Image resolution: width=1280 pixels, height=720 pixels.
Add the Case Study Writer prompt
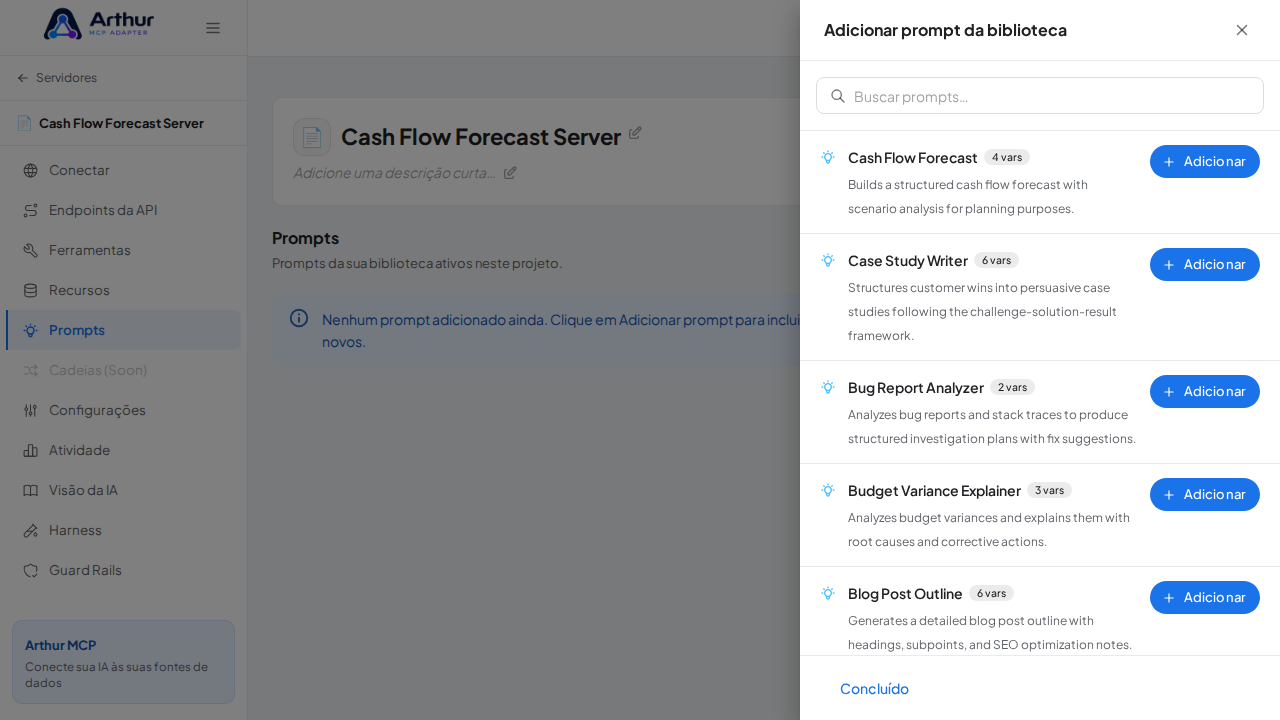tap(1205, 264)
